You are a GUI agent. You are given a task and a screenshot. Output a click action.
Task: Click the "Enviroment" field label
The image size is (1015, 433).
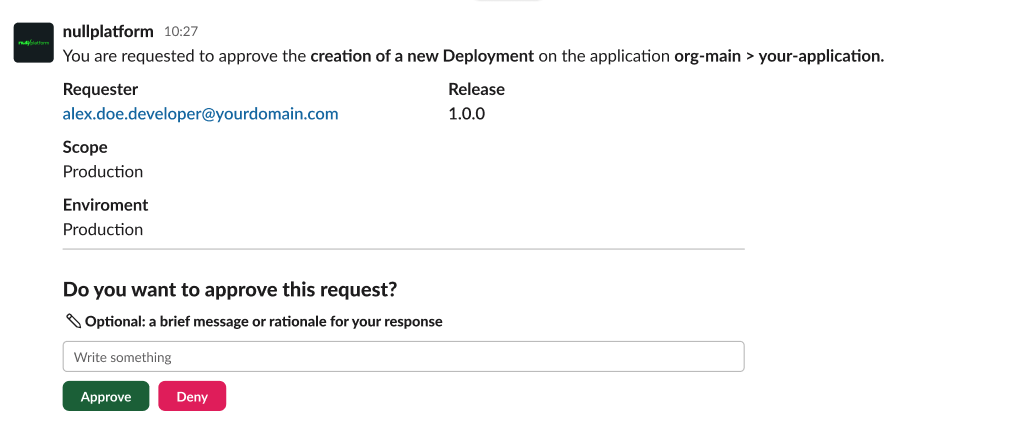pyautogui.click(x=106, y=205)
